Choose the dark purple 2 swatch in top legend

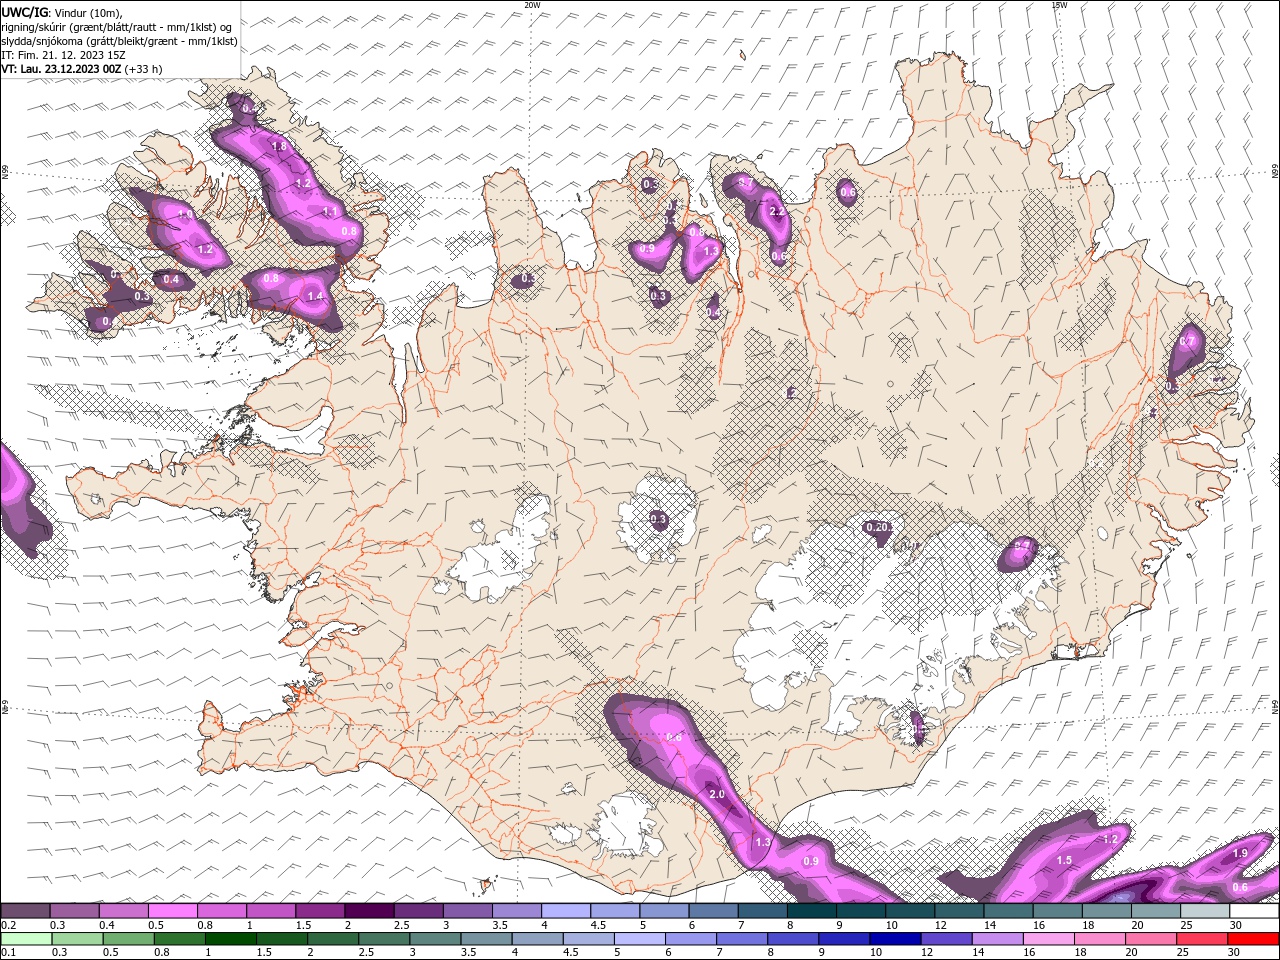point(369,911)
